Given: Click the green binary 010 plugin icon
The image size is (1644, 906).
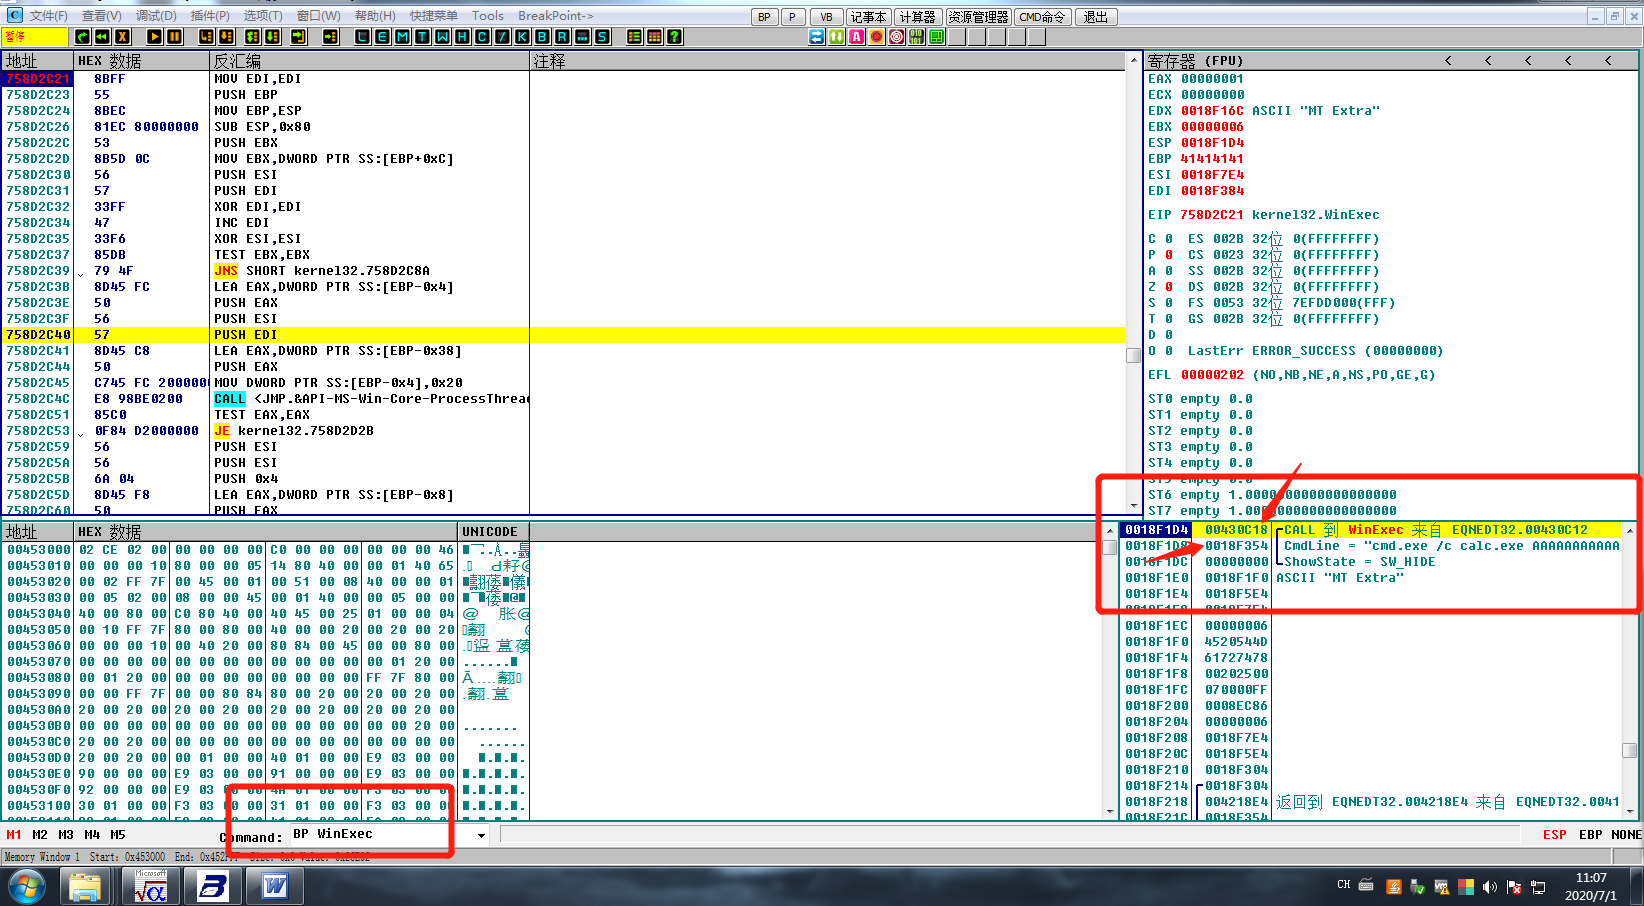Looking at the screenshot, I should [x=917, y=36].
